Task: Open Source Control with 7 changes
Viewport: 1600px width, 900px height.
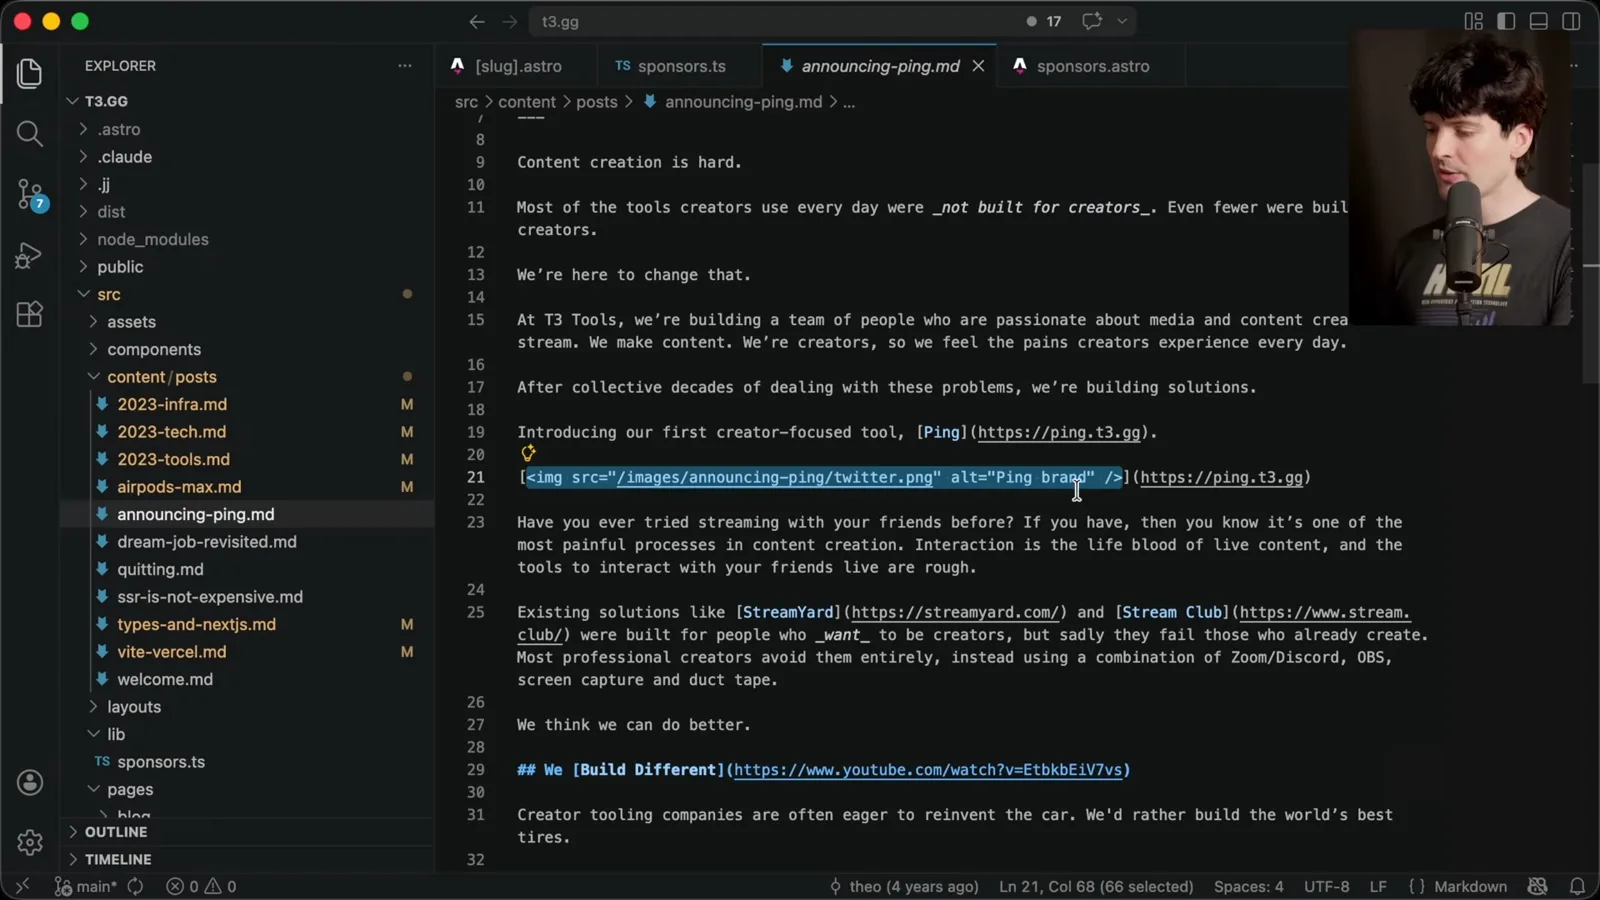Action: [x=30, y=194]
